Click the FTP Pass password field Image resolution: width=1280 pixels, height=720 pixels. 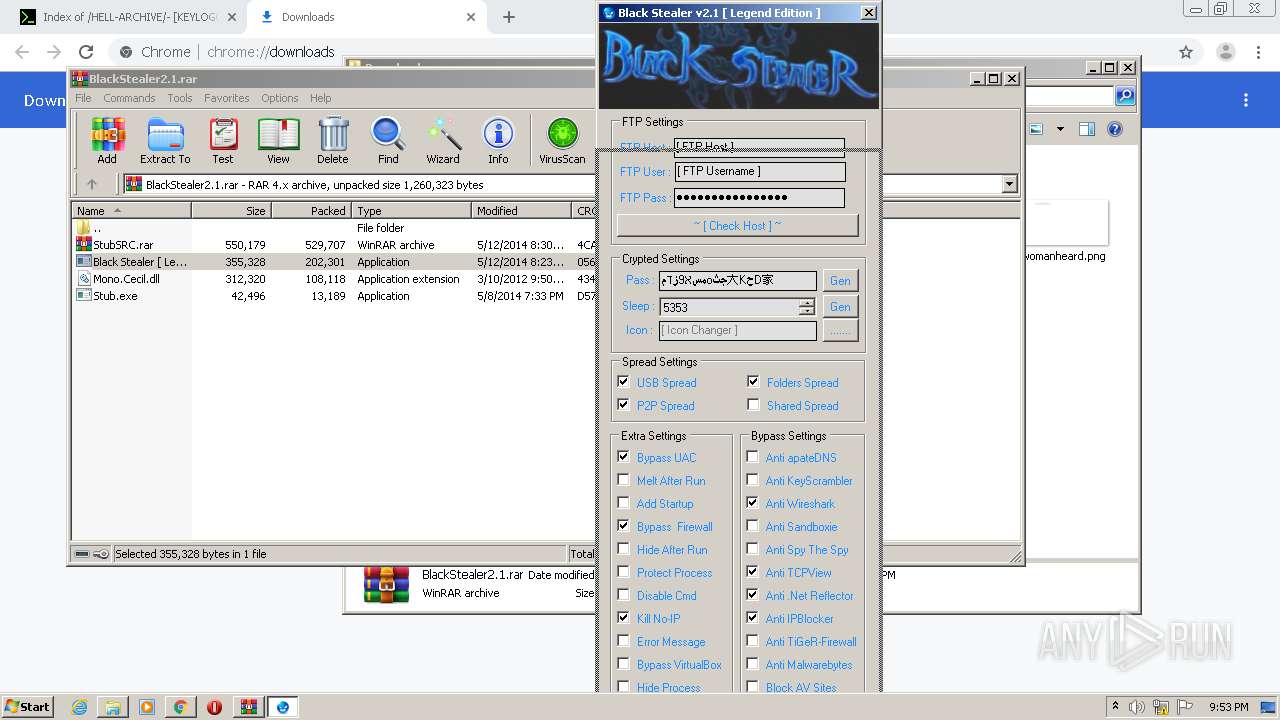click(x=759, y=197)
